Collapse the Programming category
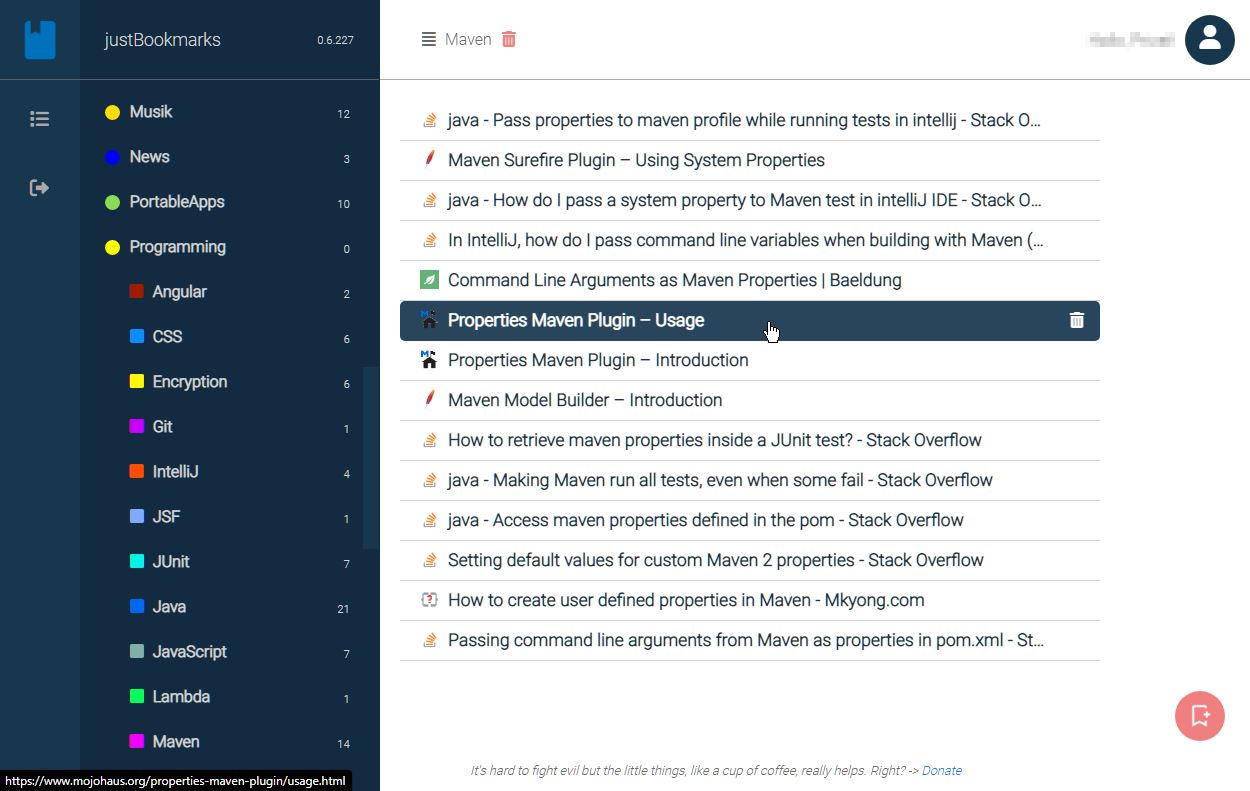The width and height of the screenshot is (1250, 791). coord(176,247)
